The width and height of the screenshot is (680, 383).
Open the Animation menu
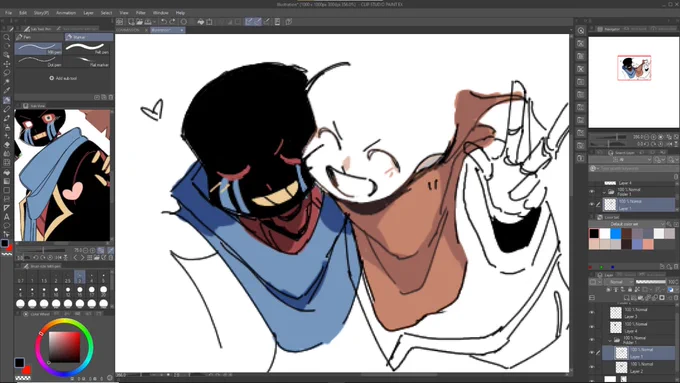pos(66,13)
